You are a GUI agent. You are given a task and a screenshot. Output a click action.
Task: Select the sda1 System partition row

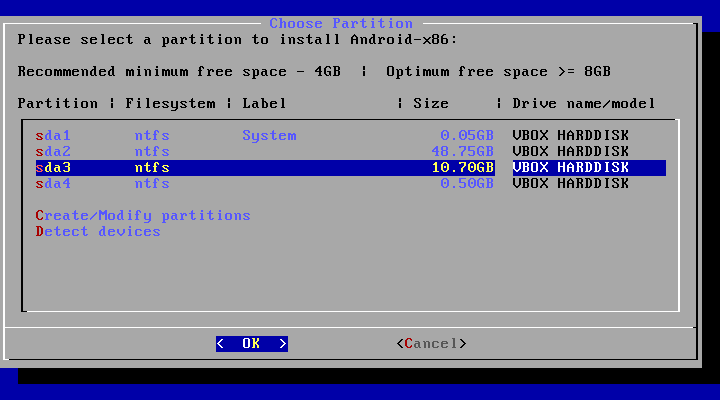coord(350,135)
